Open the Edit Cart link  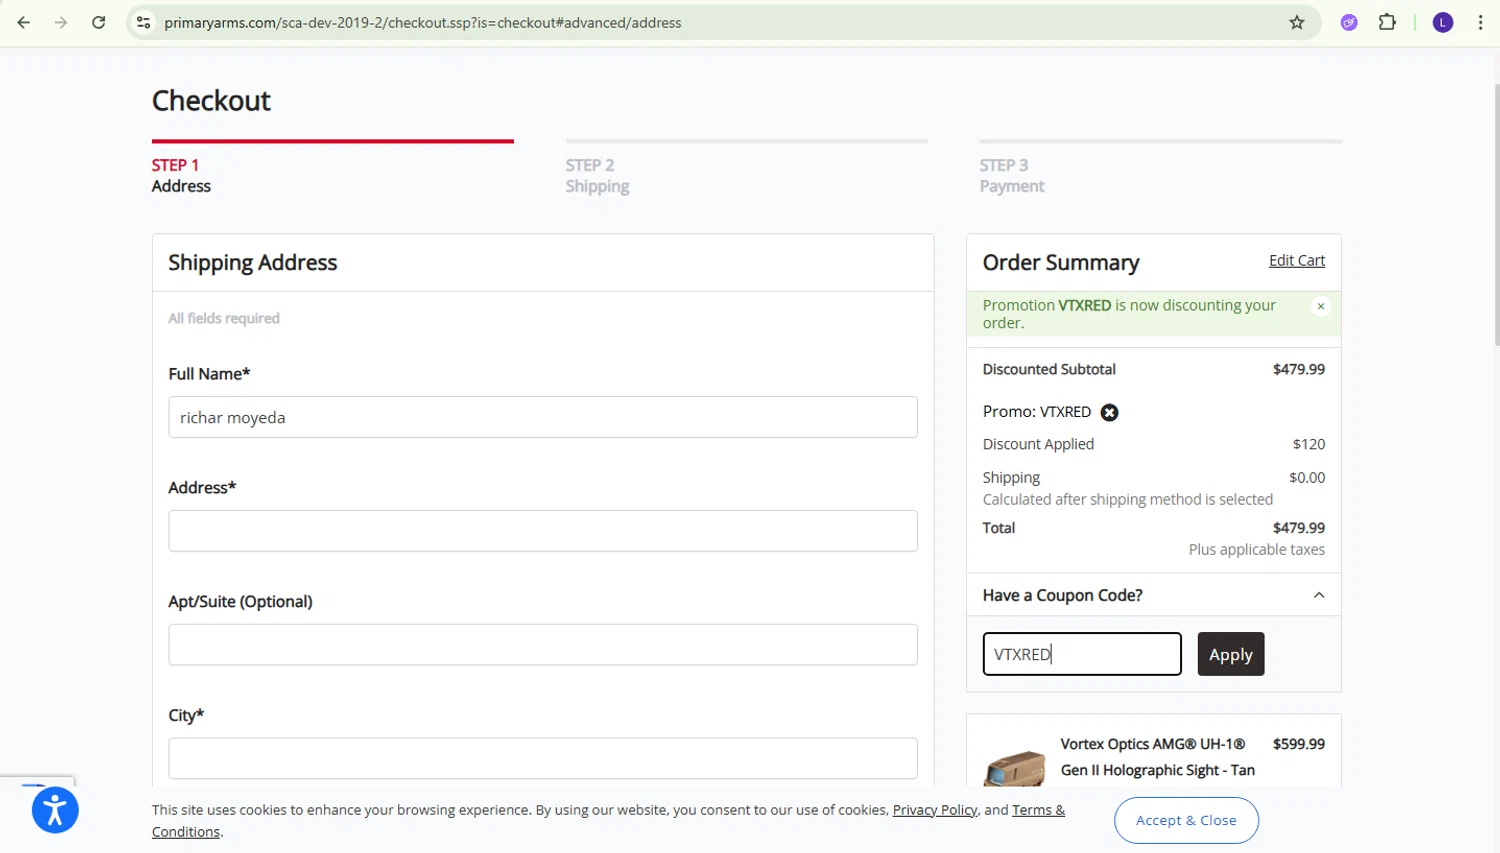(1296, 260)
